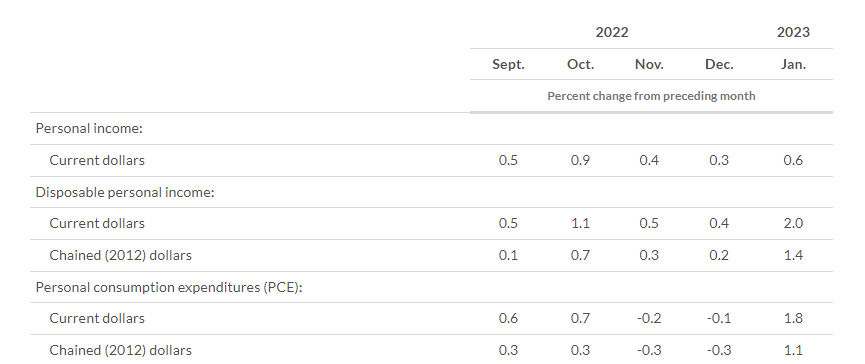Click the Nov. column header
The width and height of the screenshot is (865, 364).
649,65
